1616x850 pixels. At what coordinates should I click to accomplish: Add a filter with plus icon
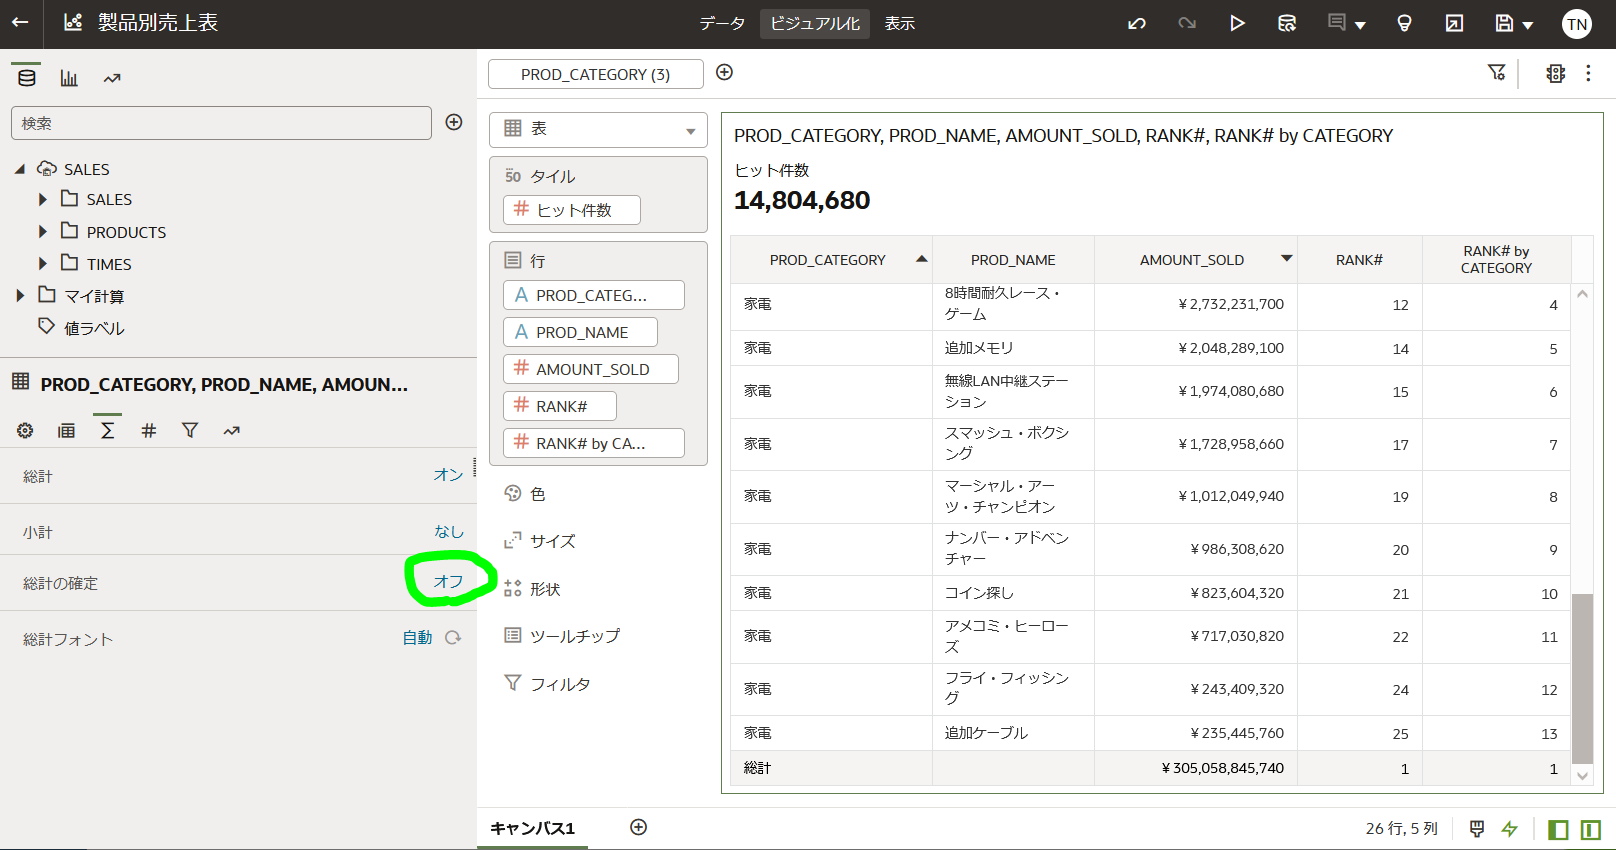(725, 72)
